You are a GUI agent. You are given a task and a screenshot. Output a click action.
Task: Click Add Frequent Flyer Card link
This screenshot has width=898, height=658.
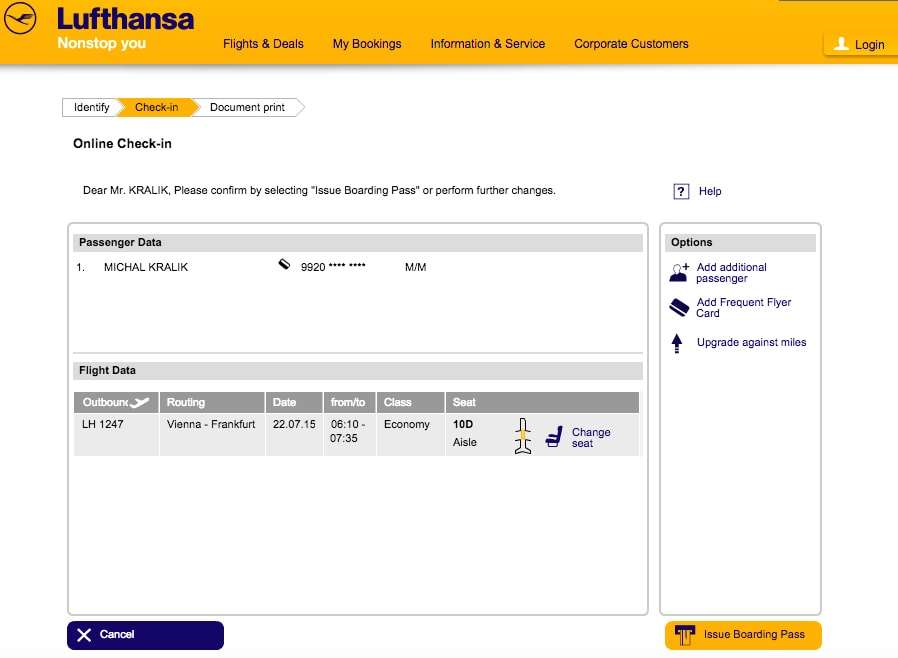pos(743,308)
